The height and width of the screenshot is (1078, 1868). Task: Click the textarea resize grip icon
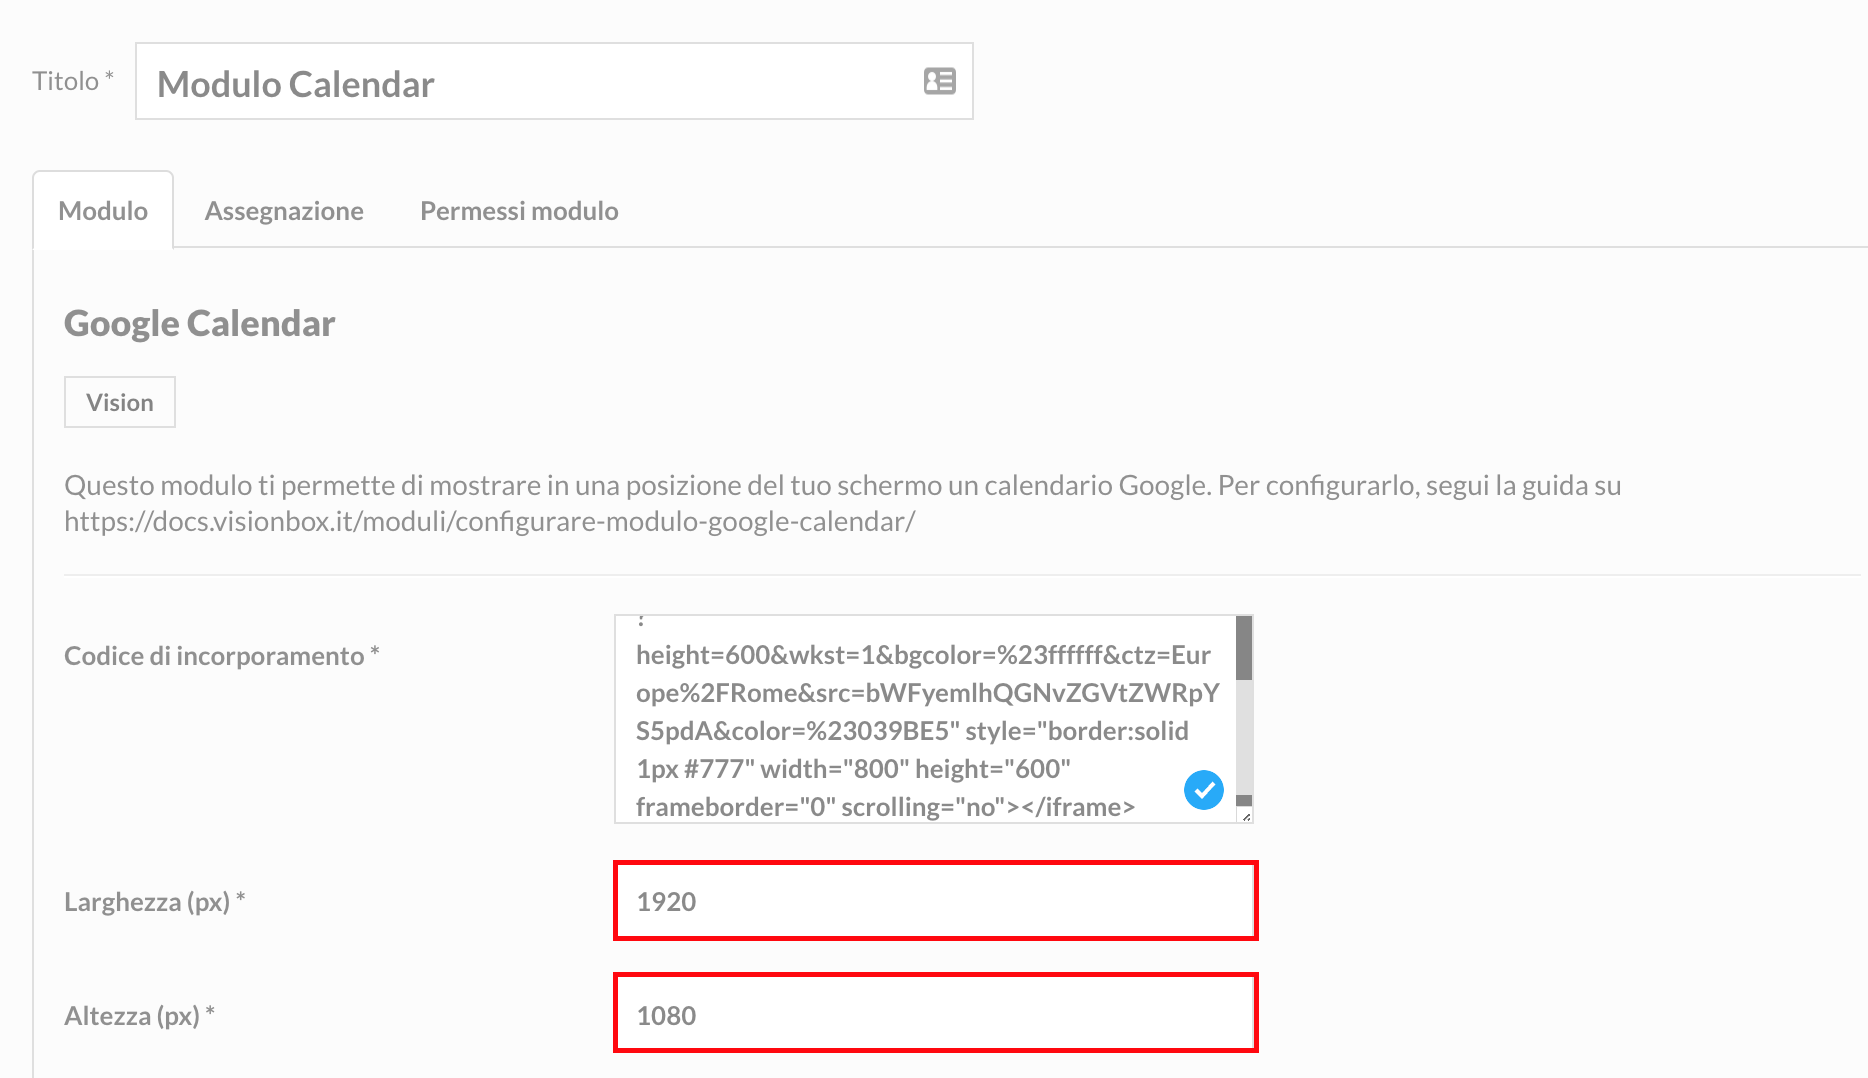[1245, 817]
